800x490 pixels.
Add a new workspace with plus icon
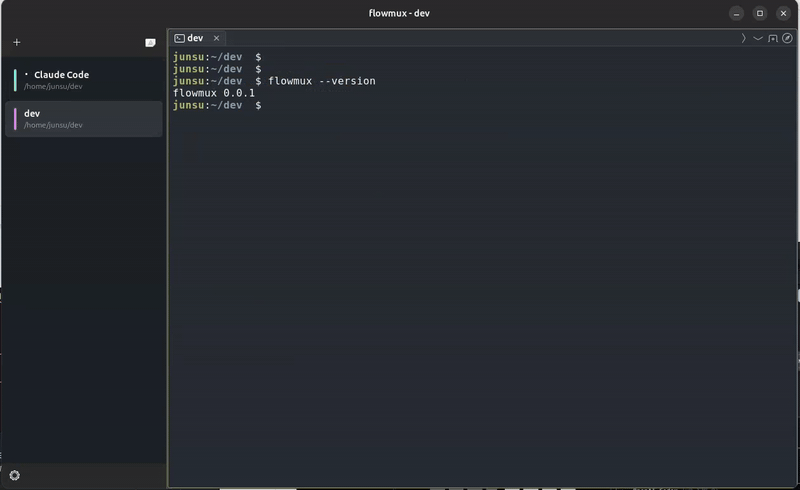[x=17, y=42]
